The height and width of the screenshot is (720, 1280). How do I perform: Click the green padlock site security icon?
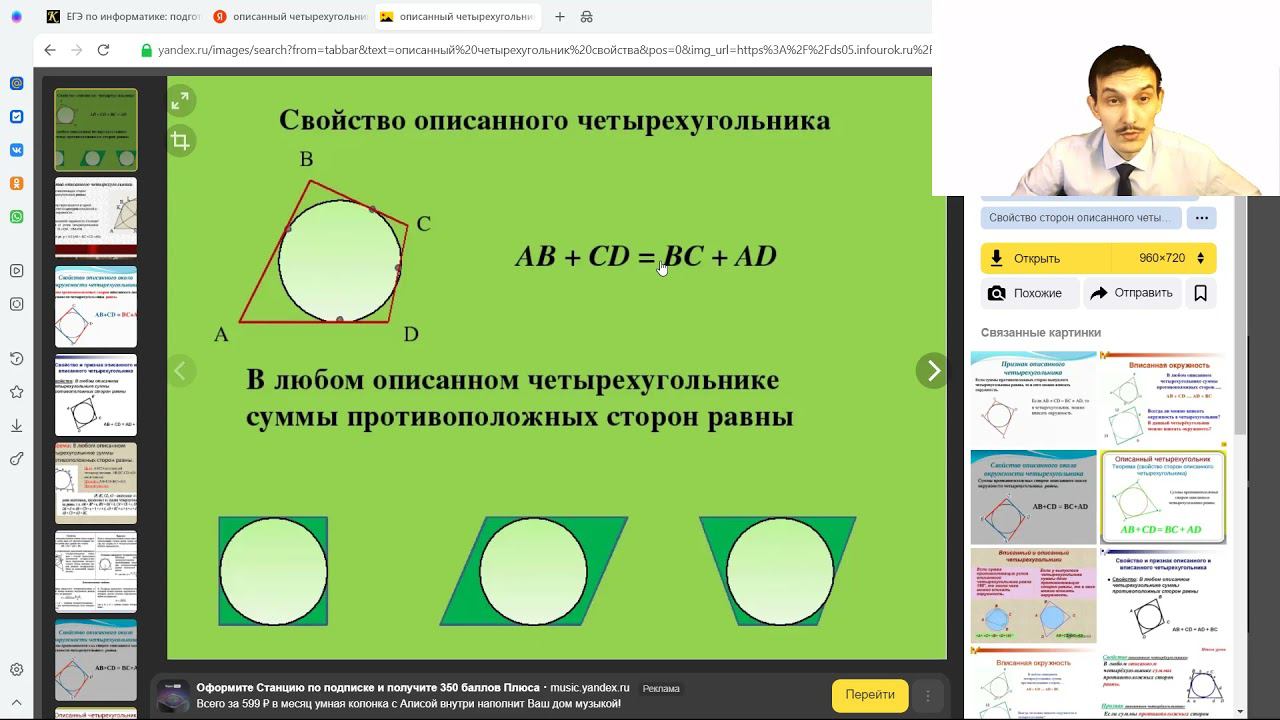point(147,50)
